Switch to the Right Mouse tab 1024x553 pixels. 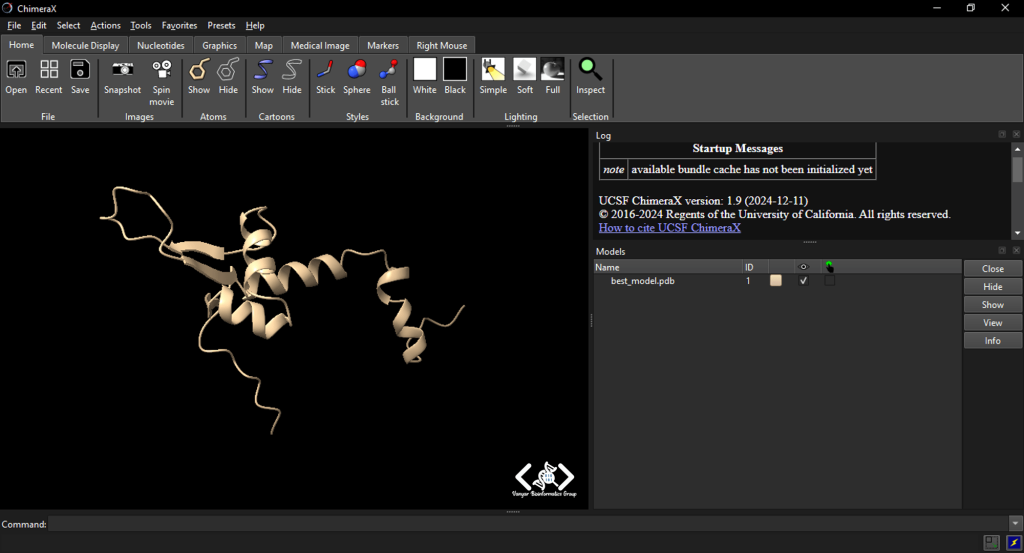coord(441,45)
